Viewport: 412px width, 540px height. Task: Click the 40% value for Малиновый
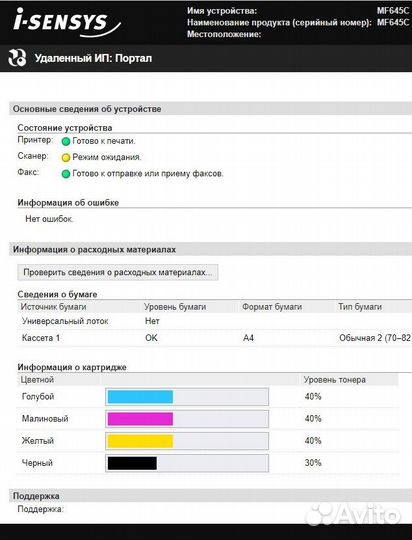(313, 419)
